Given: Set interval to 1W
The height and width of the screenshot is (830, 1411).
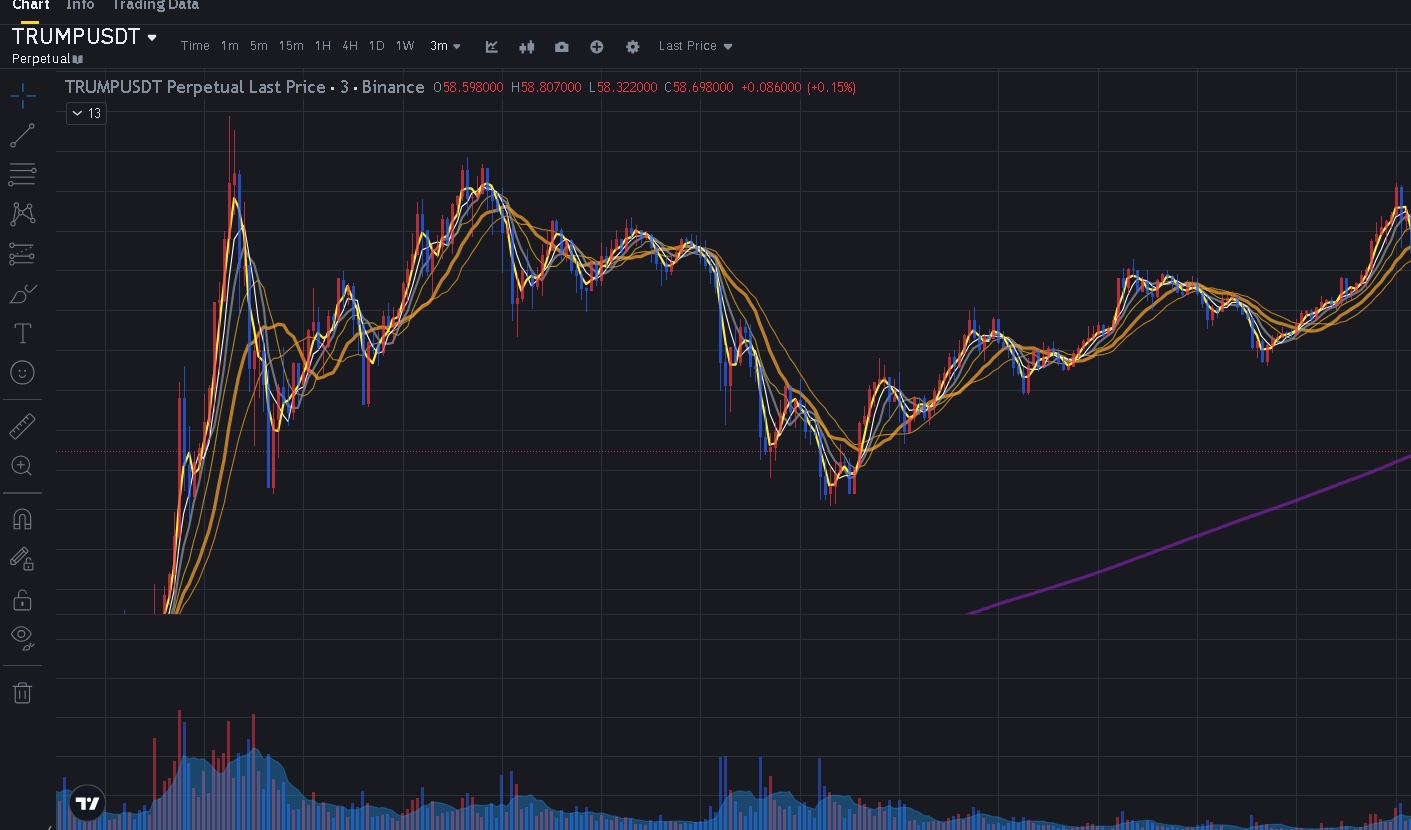Looking at the screenshot, I should [405, 46].
